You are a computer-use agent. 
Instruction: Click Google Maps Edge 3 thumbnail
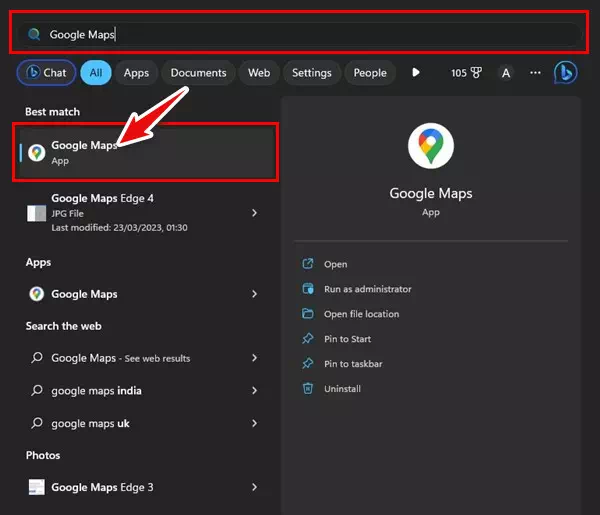click(x=37, y=487)
